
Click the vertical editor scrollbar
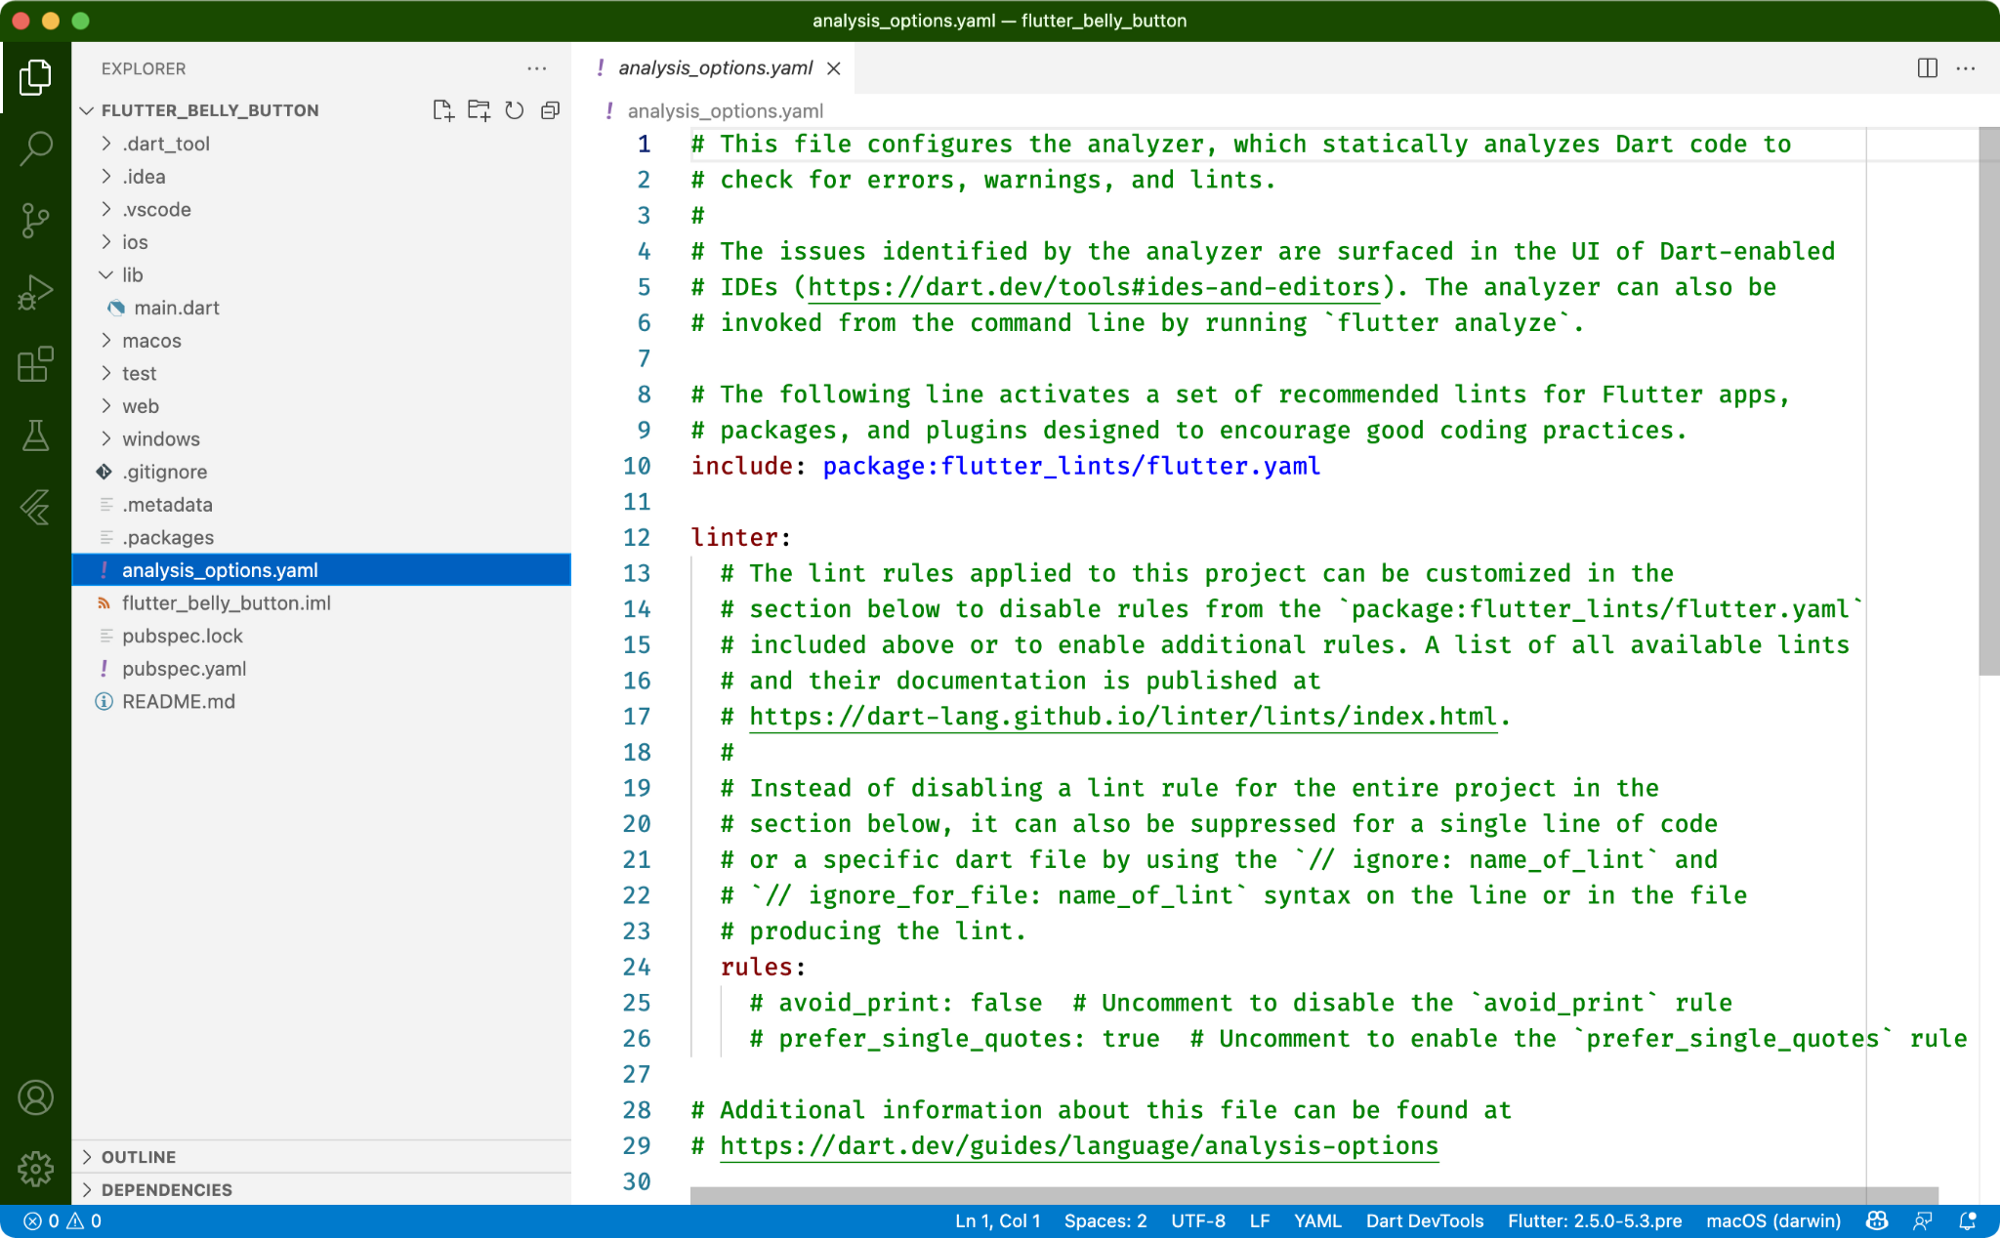point(1988,400)
